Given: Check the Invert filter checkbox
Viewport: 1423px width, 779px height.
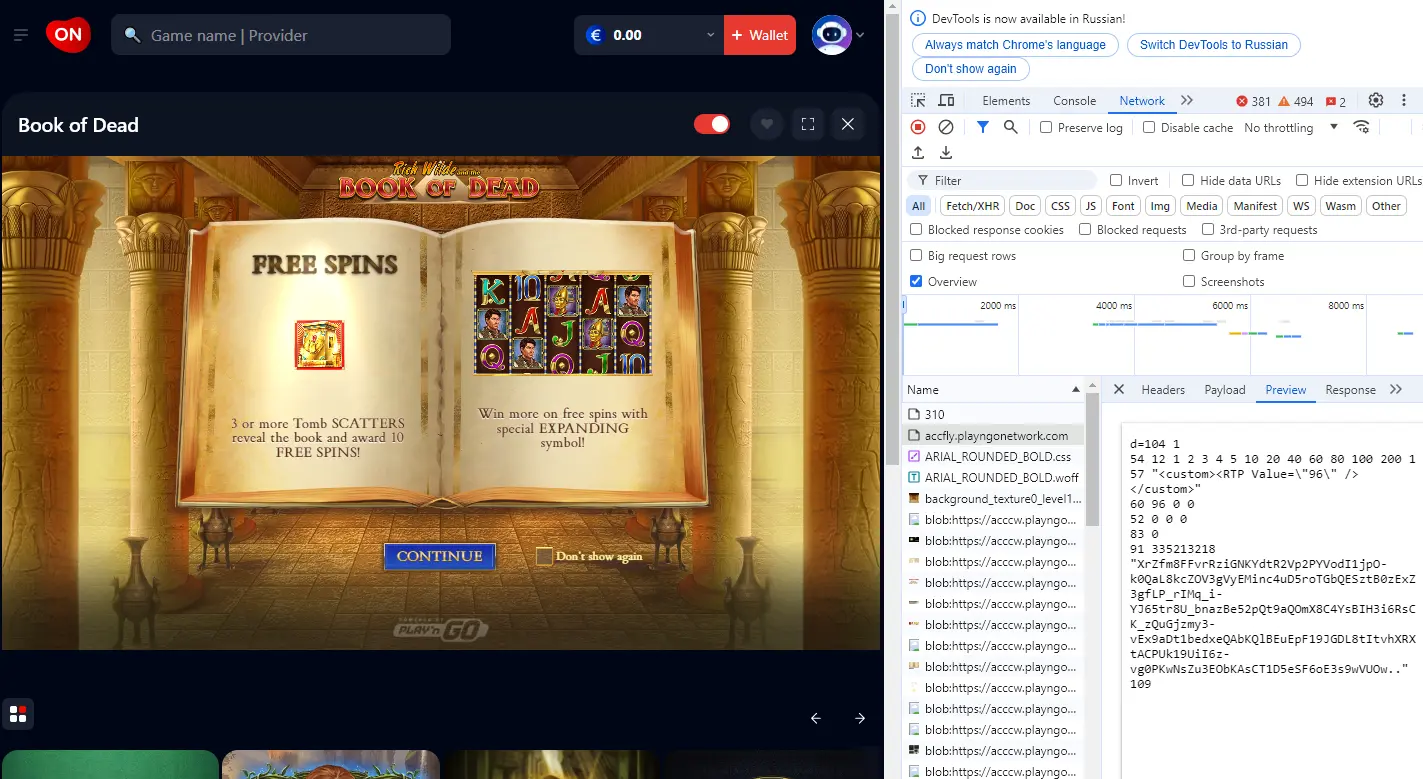Looking at the screenshot, I should point(1116,180).
